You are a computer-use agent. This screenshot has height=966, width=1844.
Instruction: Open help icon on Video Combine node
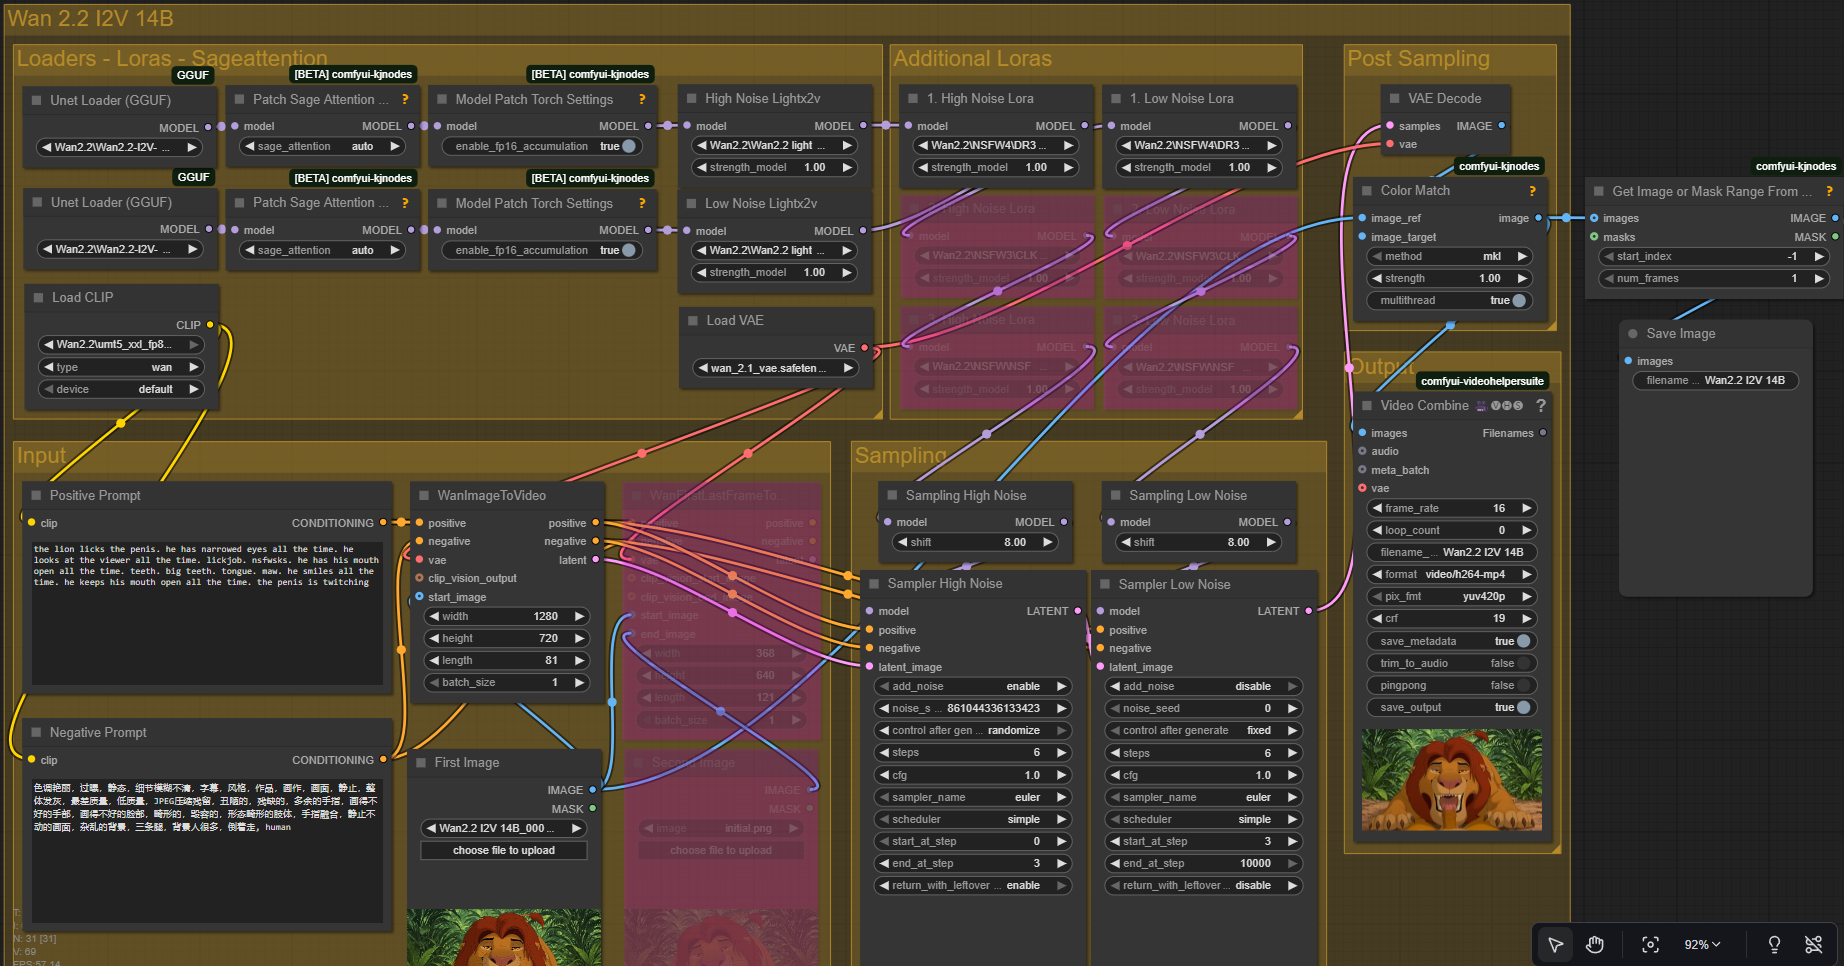tap(1540, 405)
